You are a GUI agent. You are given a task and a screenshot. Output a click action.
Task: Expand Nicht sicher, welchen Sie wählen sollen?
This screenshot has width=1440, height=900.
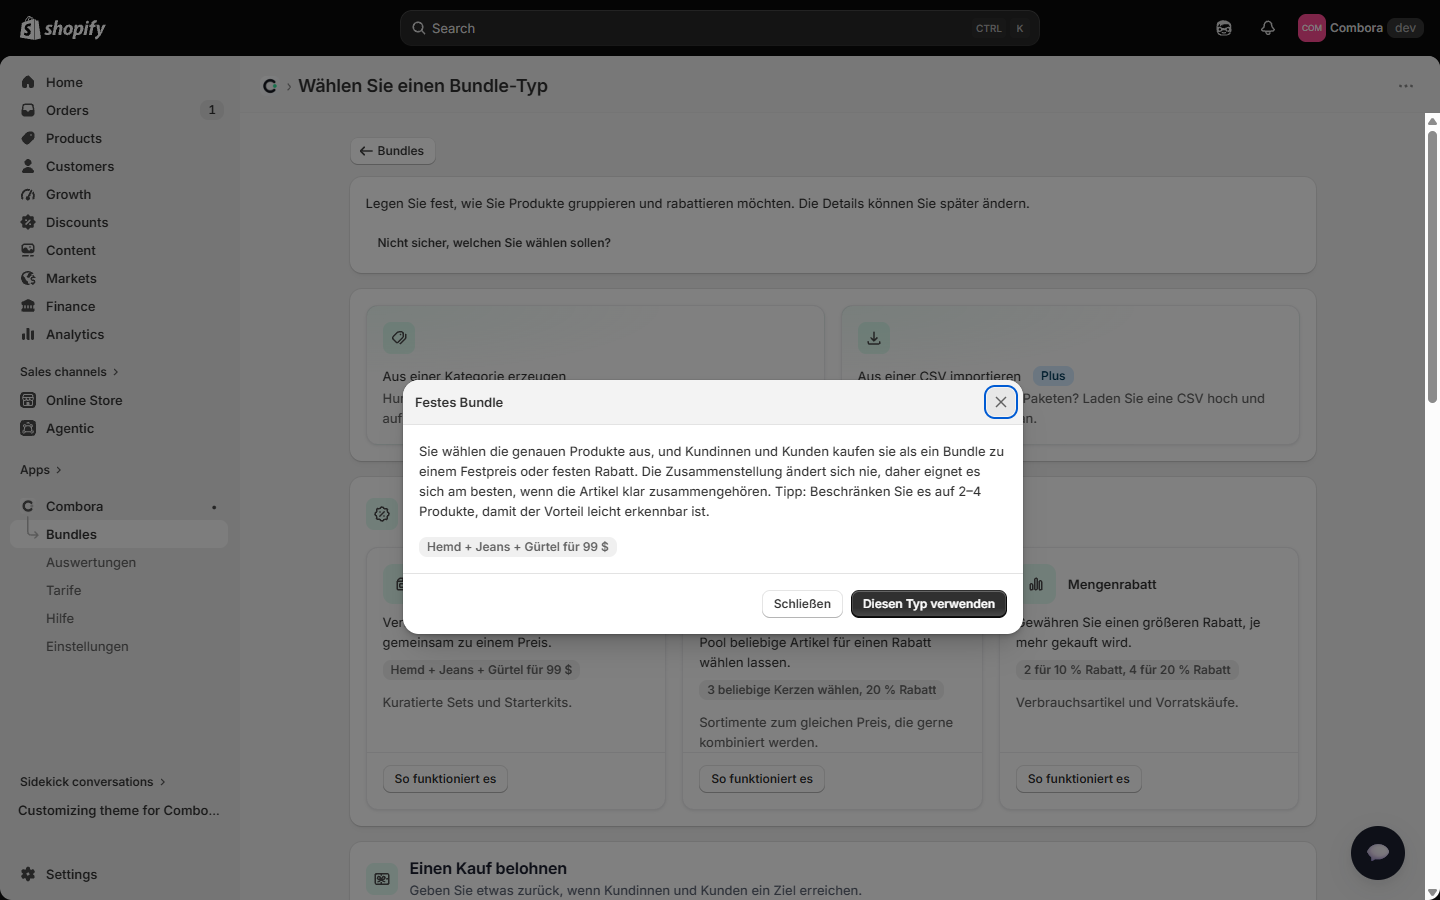click(494, 243)
